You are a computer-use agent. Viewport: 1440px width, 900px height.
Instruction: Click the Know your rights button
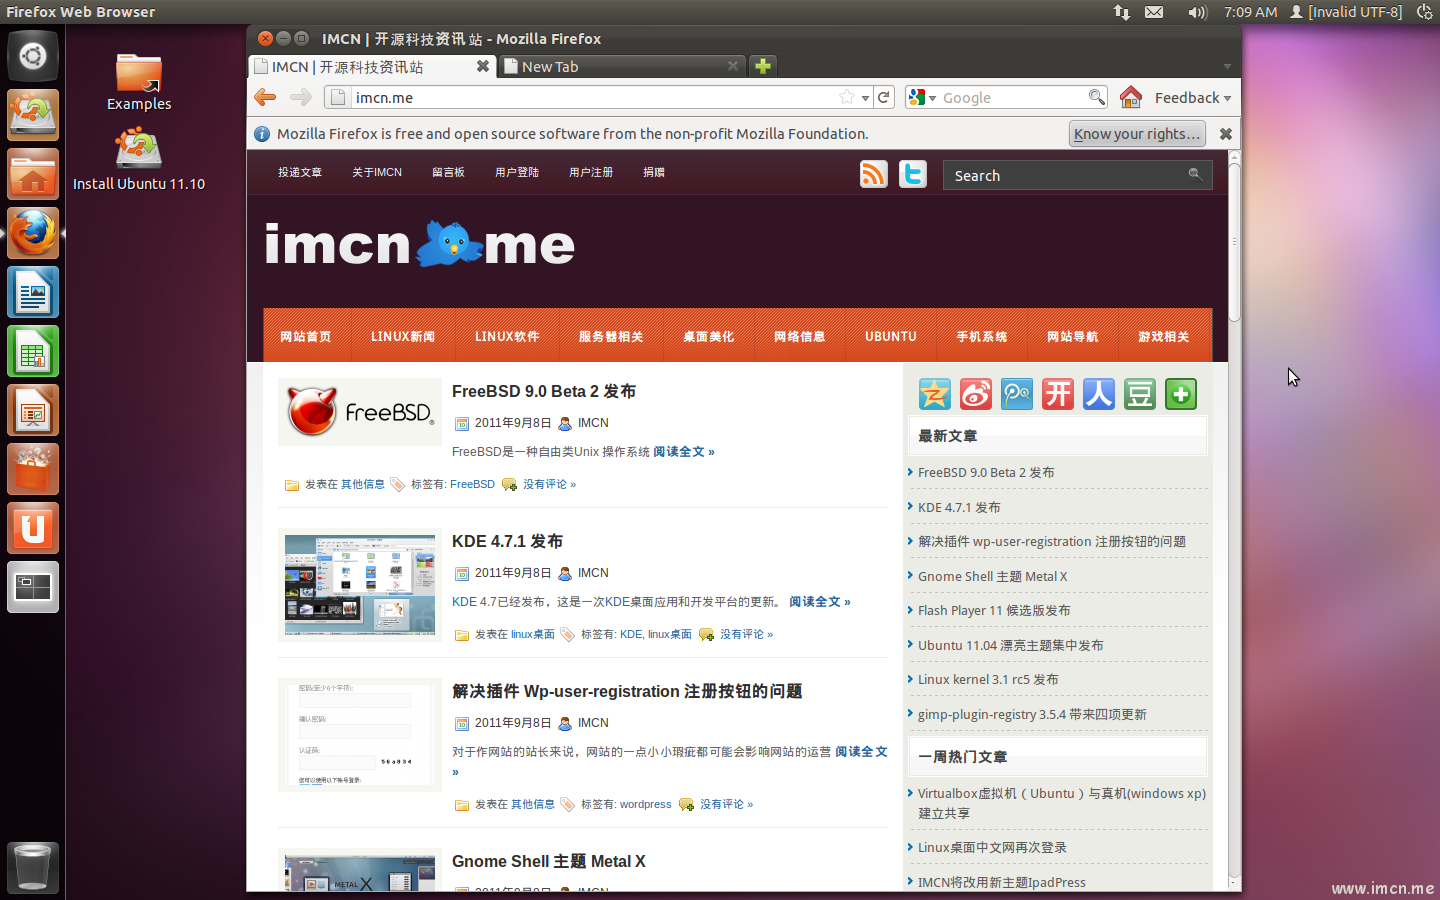pyautogui.click(x=1137, y=134)
